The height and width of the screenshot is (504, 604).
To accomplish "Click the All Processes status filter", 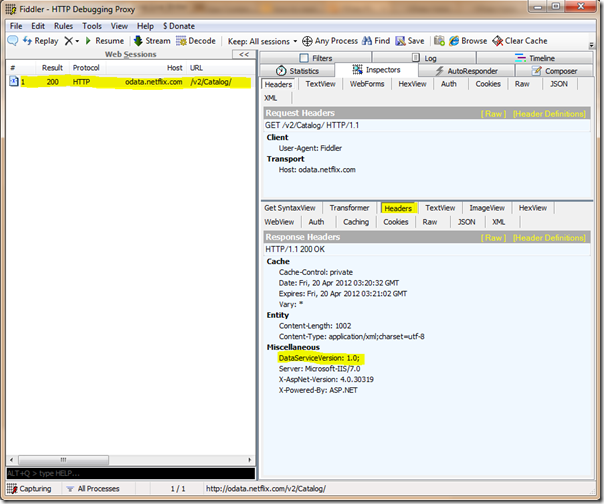I will (x=93, y=489).
